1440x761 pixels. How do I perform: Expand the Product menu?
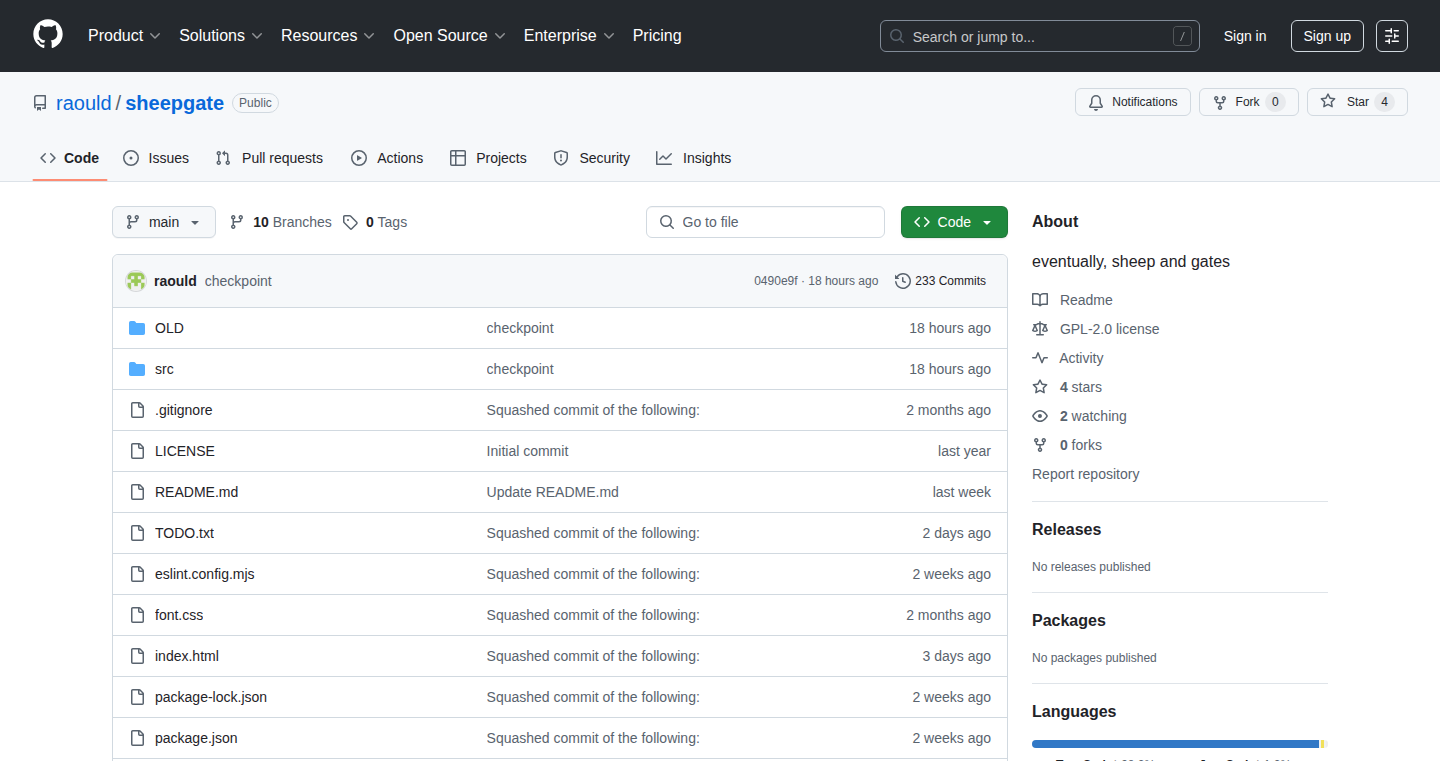pyautogui.click(x=124, y=35)
